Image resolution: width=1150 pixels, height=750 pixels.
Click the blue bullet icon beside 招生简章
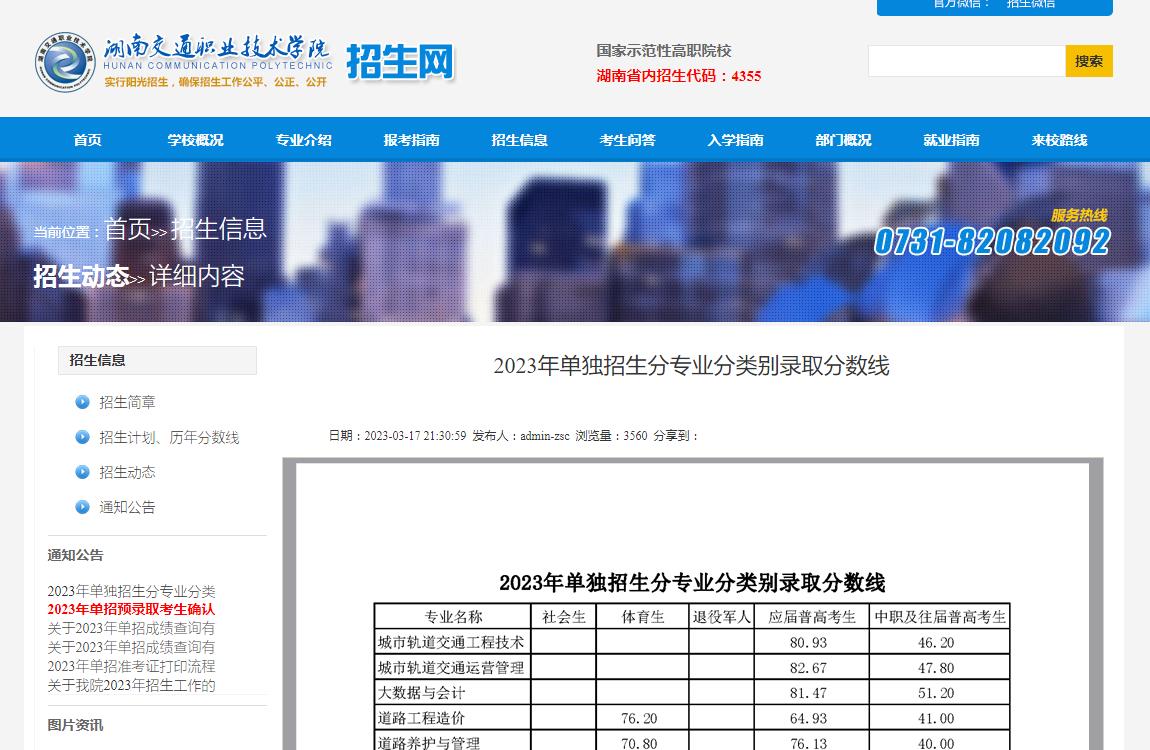(x=82, y=402)
